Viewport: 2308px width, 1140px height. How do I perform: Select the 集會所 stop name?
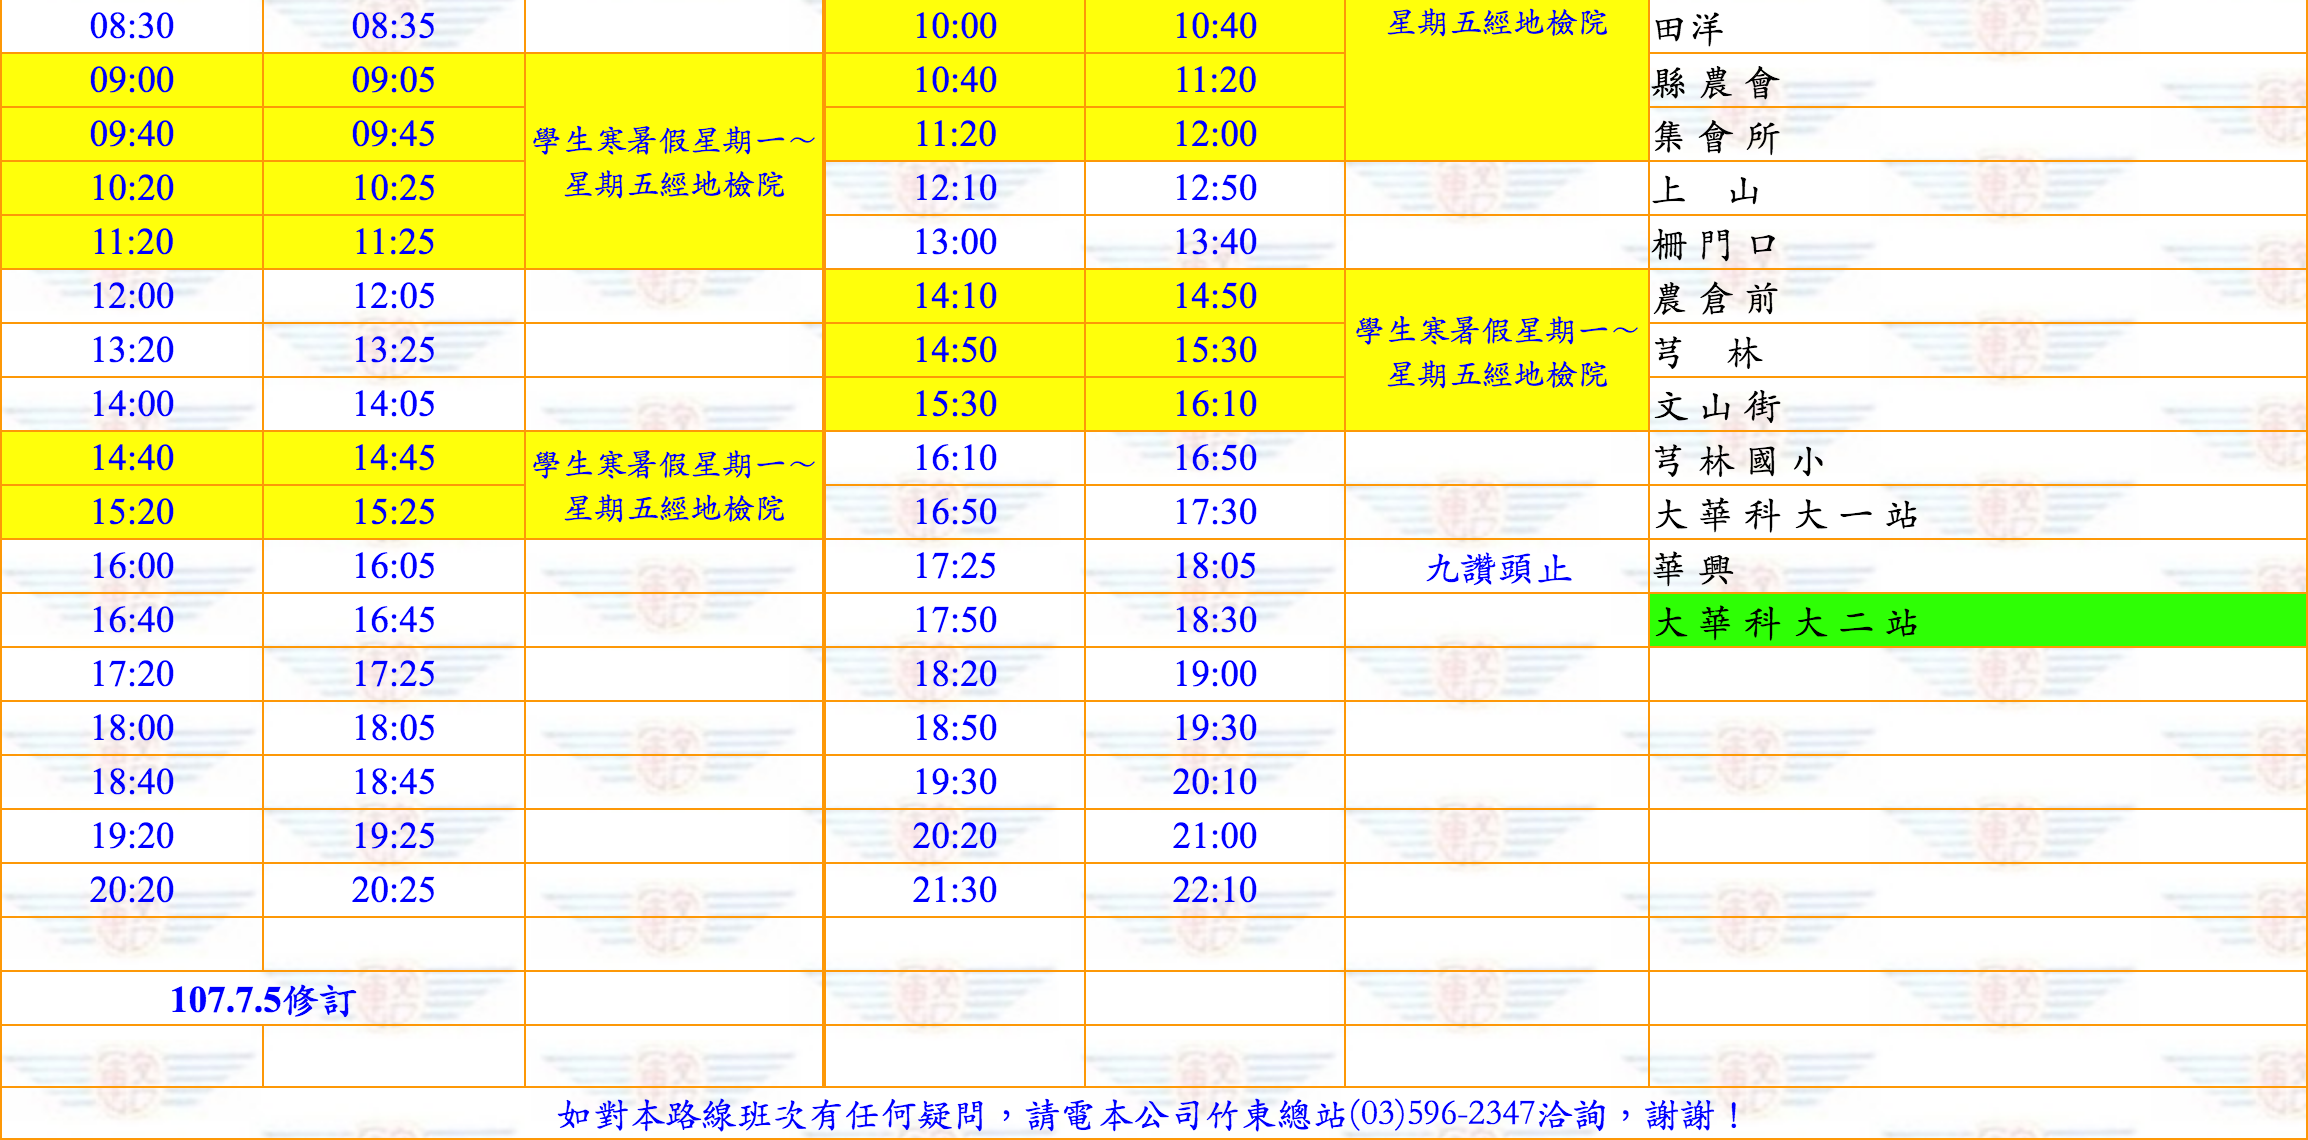pyautogui.click(x=1716, y=137)
